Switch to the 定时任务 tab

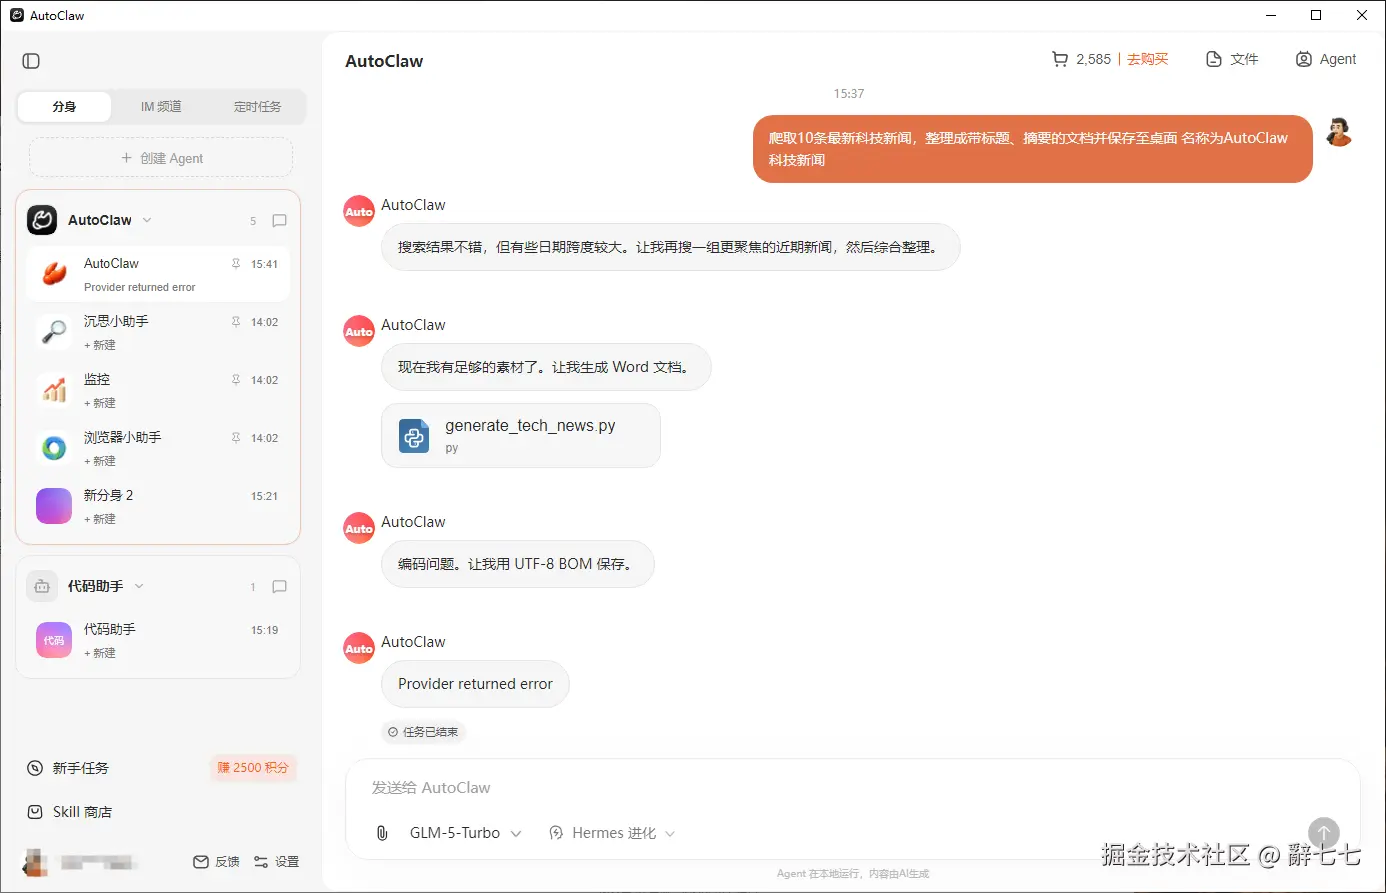[257, 107]
